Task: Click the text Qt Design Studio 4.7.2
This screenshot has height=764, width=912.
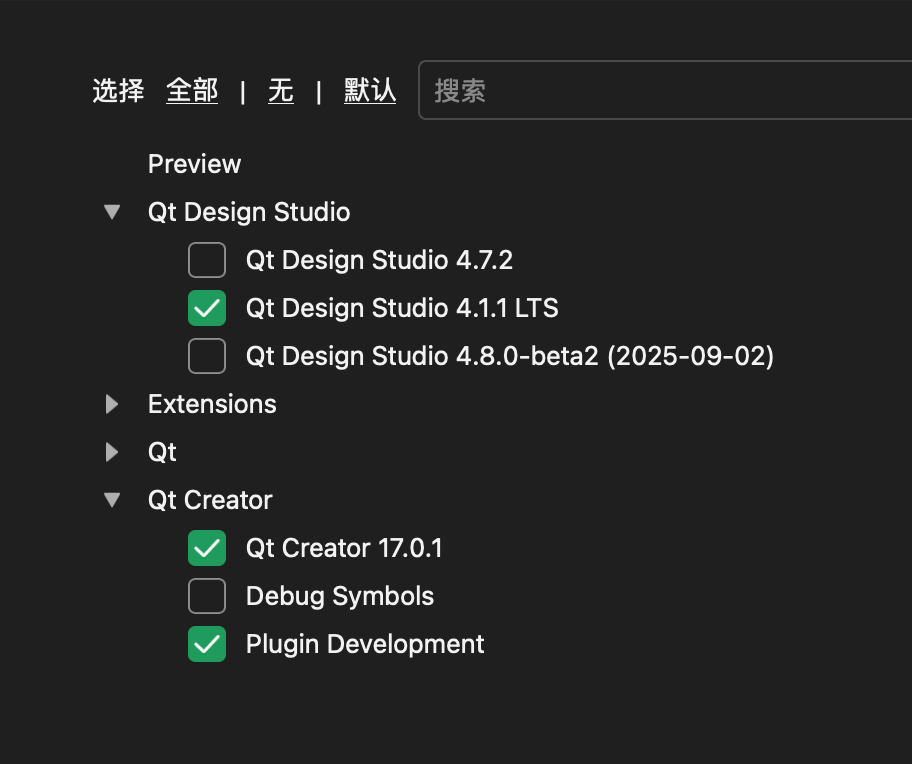Action: pos(379,260)
